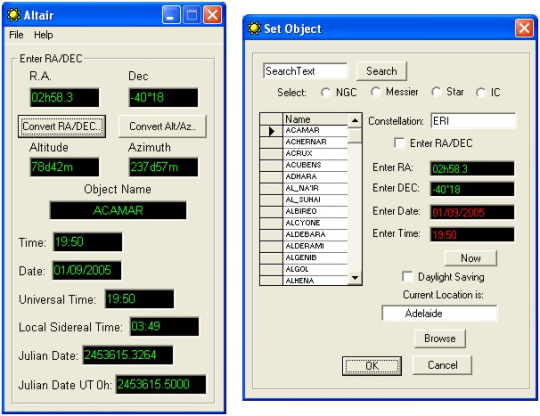This screenshot has height=416, width=540.
Task: Click the Current Location field showing Adelaide
Action: pos(439,313)
